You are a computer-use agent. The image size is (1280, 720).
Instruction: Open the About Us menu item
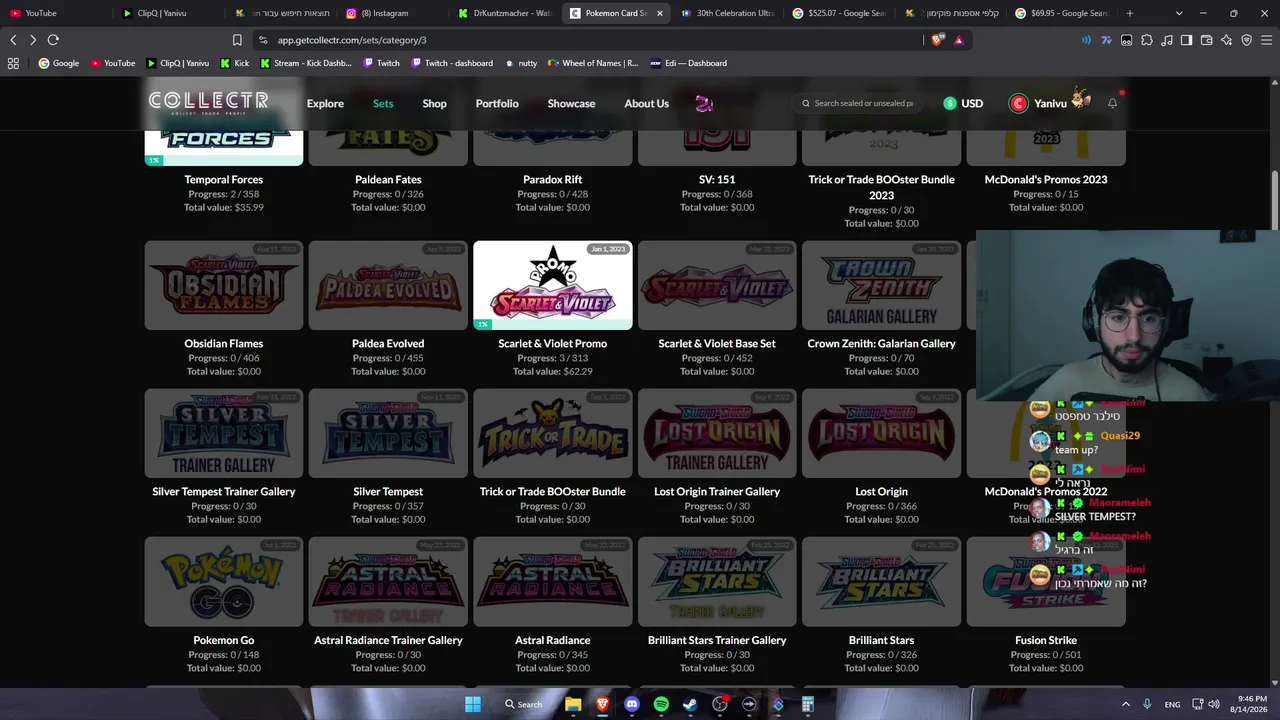(x=646, y=104)
